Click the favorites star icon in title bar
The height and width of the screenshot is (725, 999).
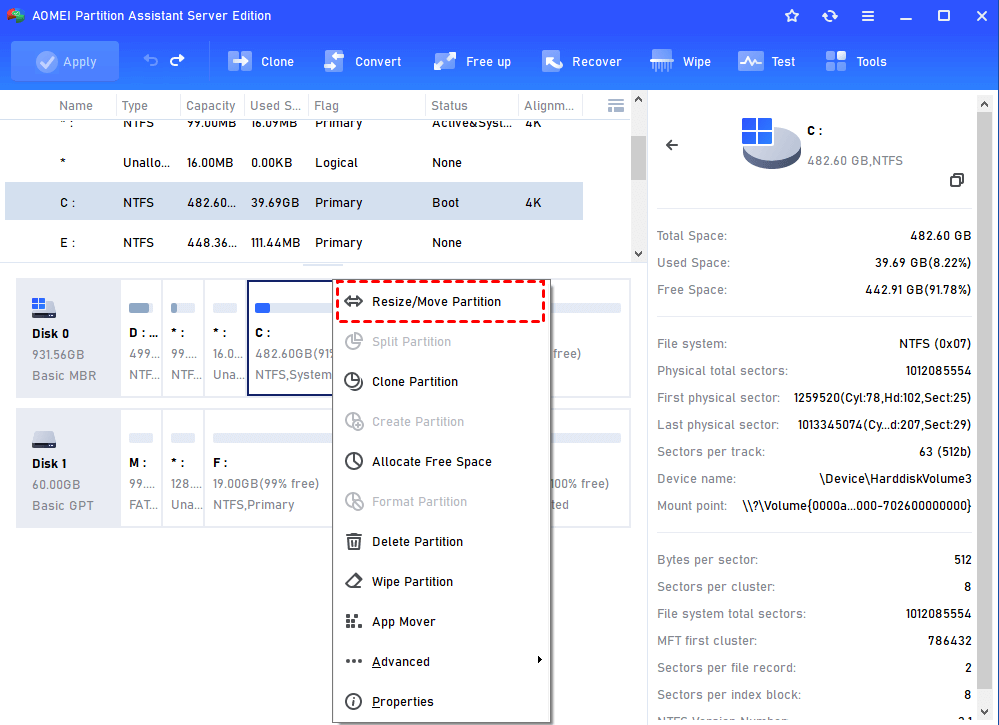(792, 16)
